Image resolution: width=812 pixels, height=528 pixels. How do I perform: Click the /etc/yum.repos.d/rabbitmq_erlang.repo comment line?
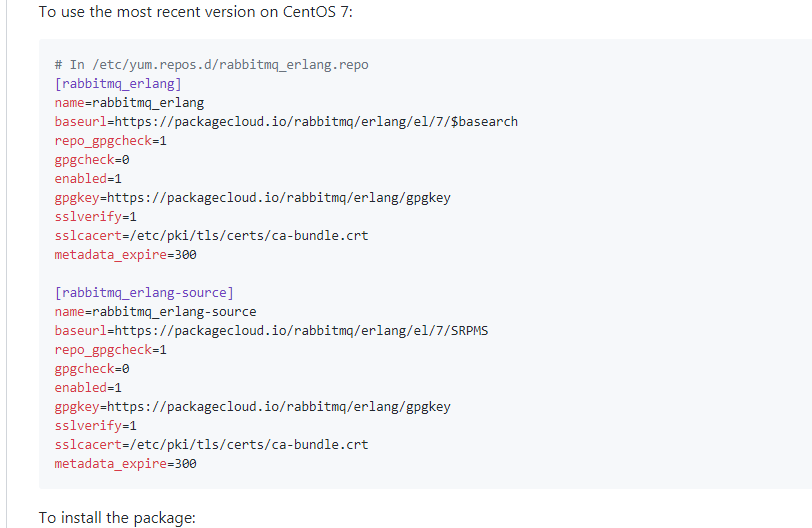(211, 65)
